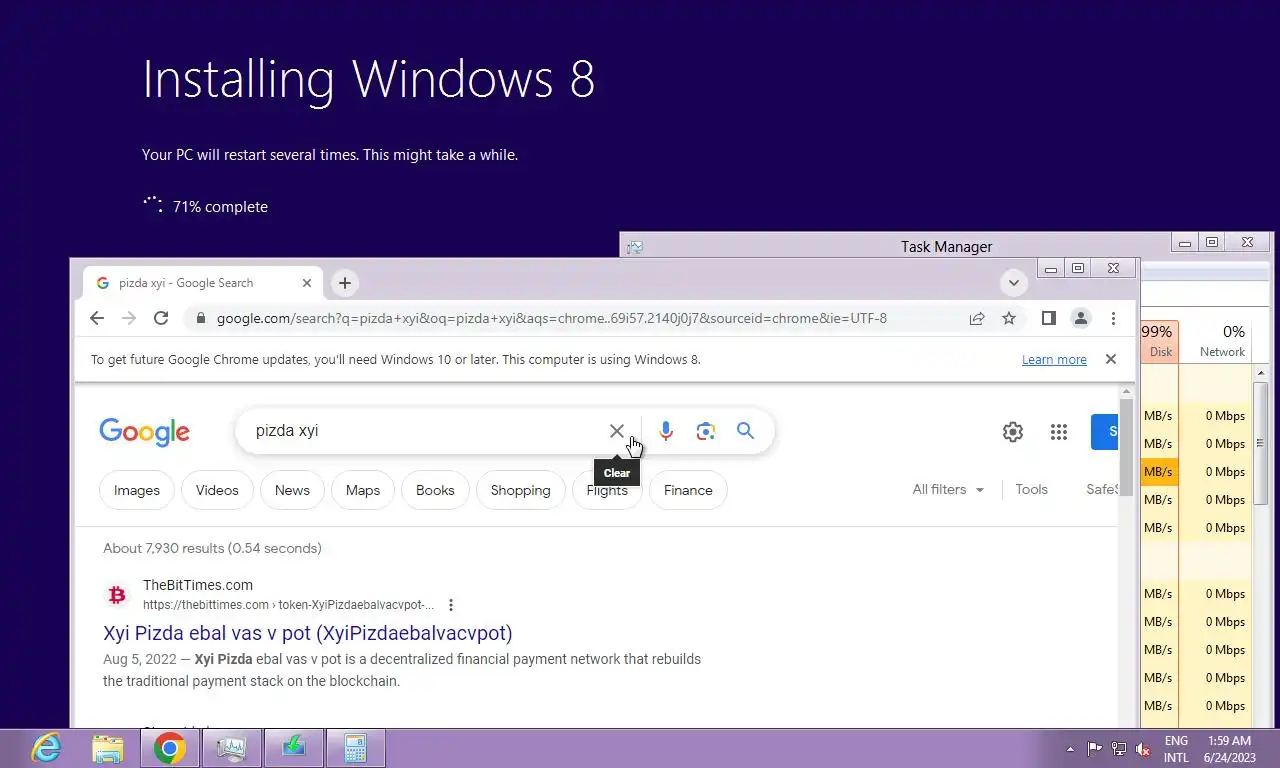
Task: Open the ENG INTL language switcher
Action: click(1176, 749)
